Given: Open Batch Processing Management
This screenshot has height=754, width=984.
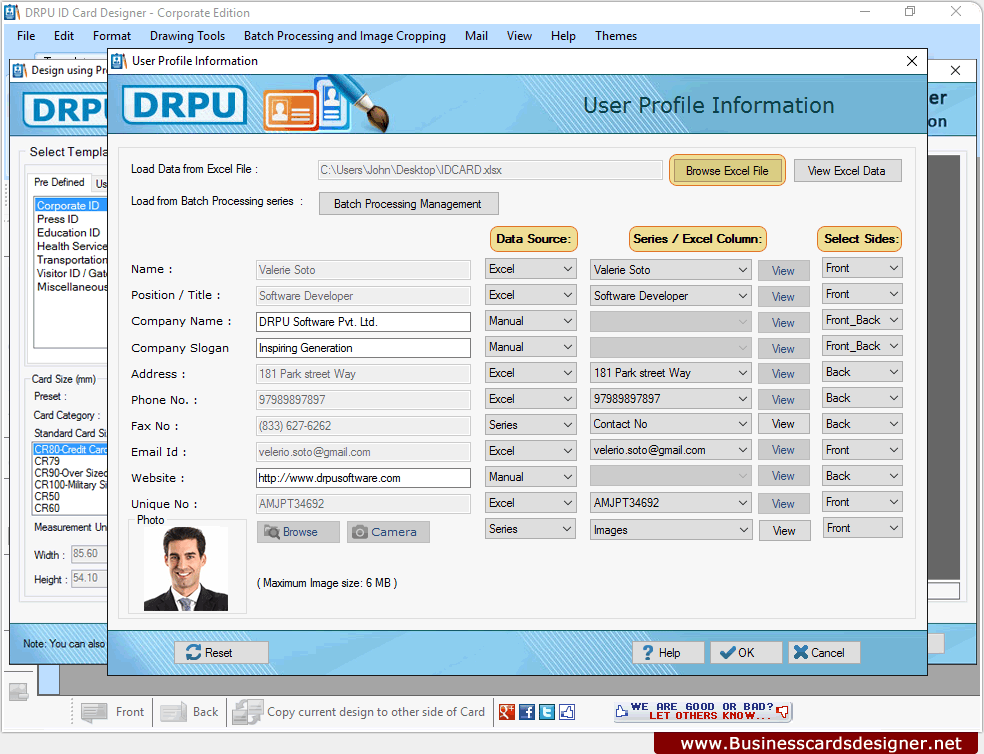Looking at the screenshot, I should click(408, 204).
